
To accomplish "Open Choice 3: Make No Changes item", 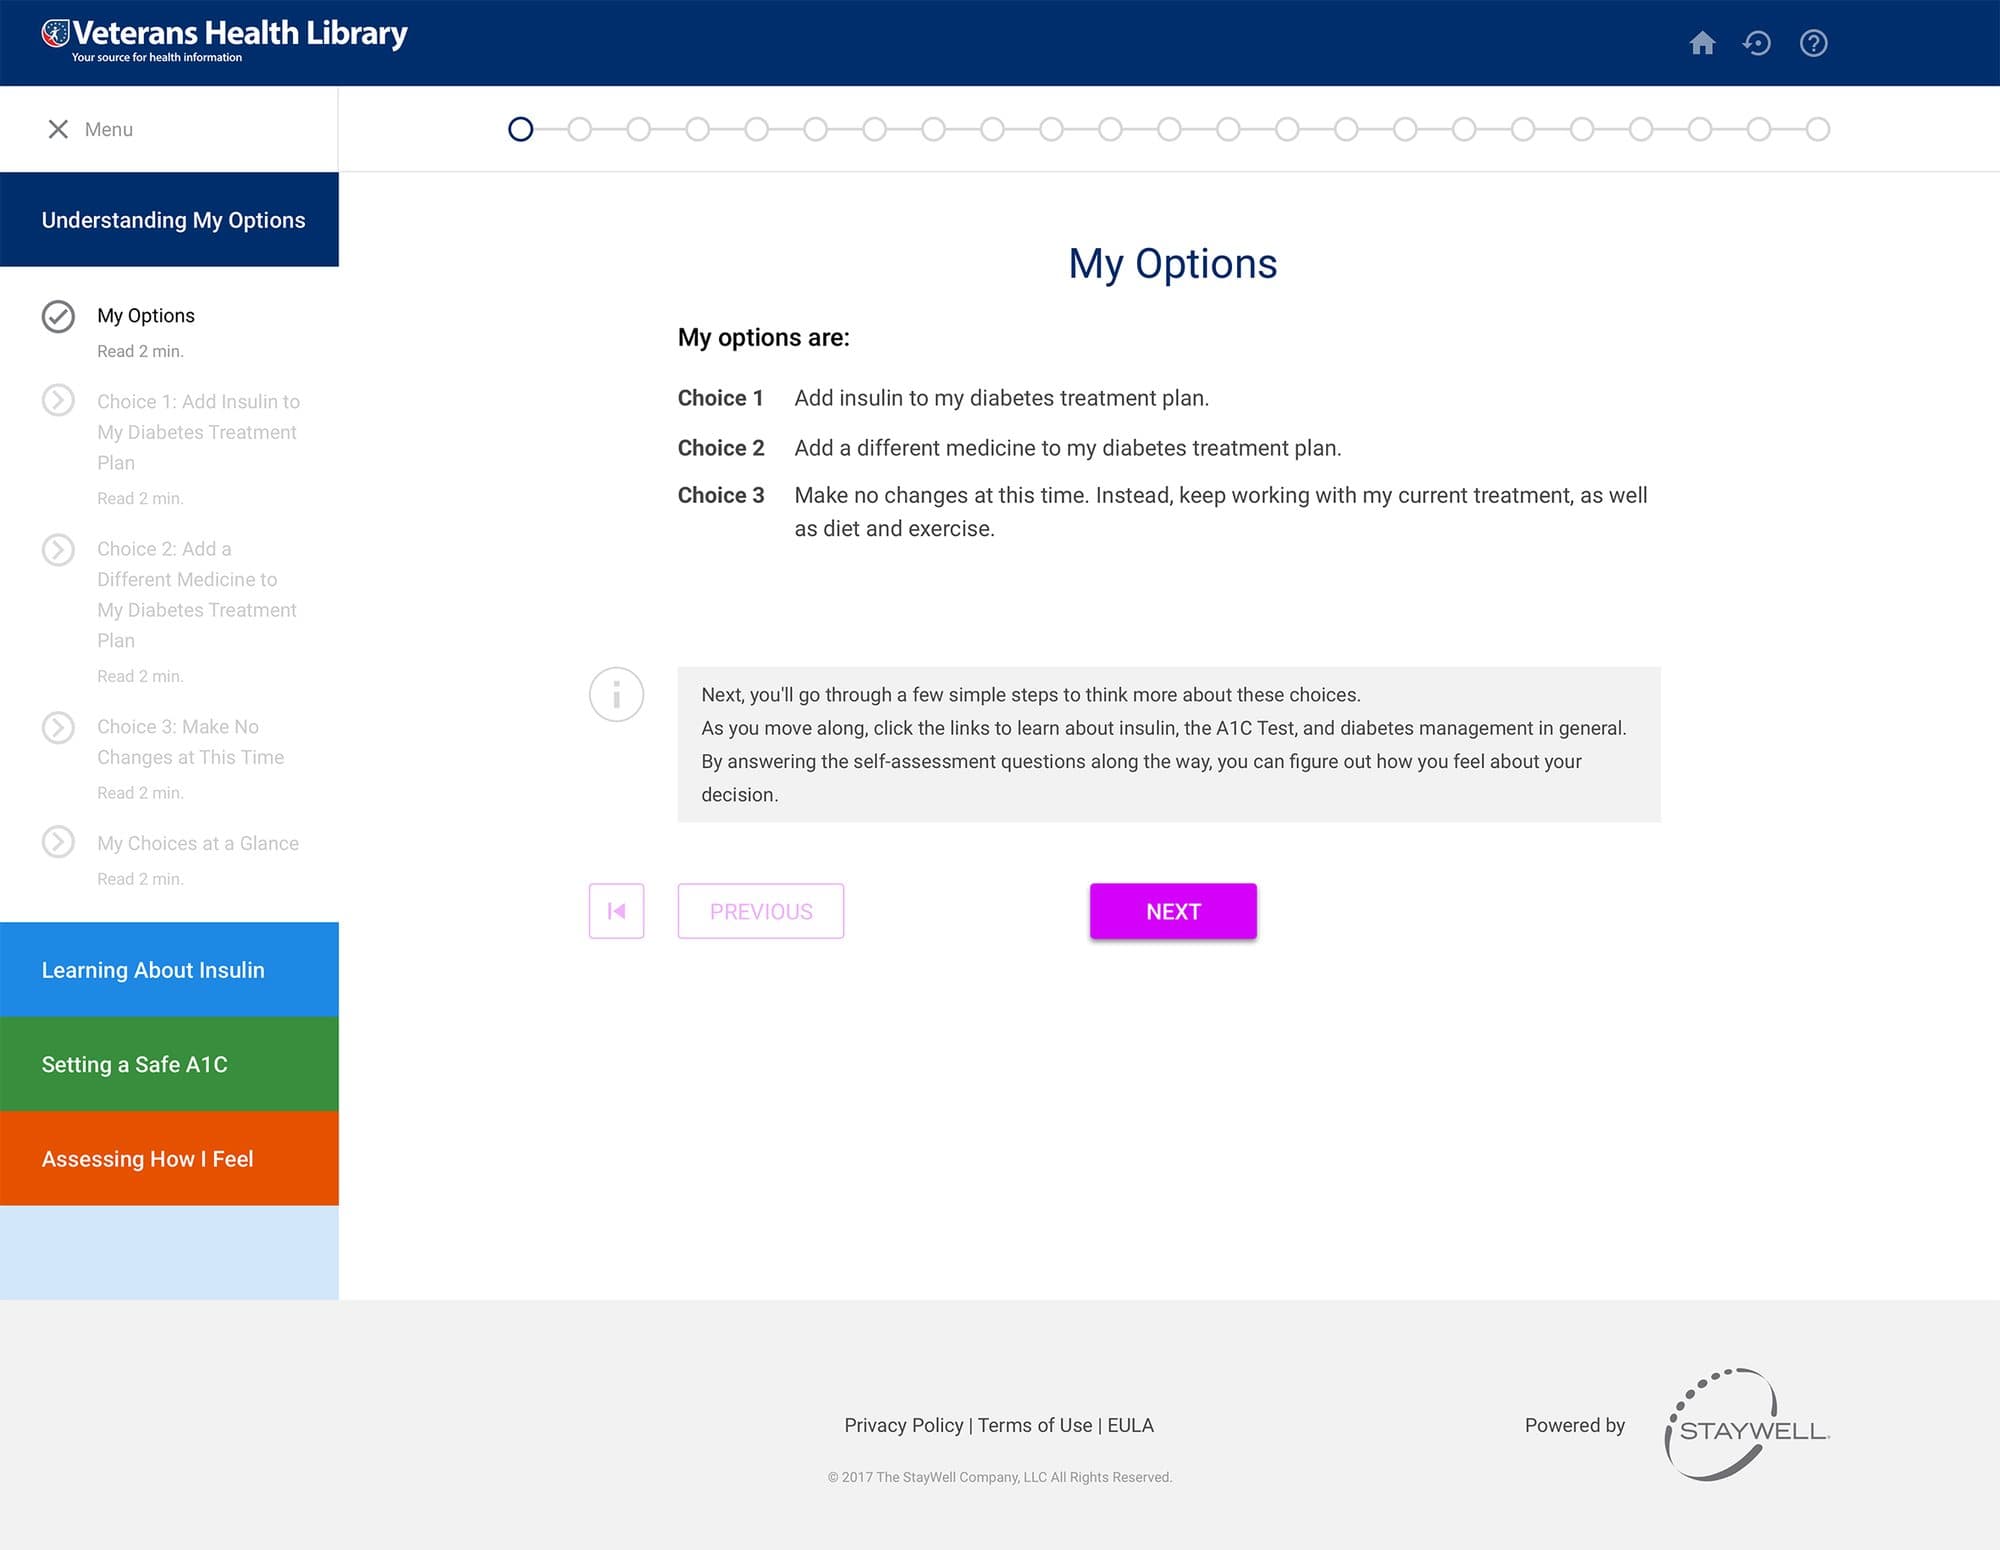I will [x=190, y=742].
